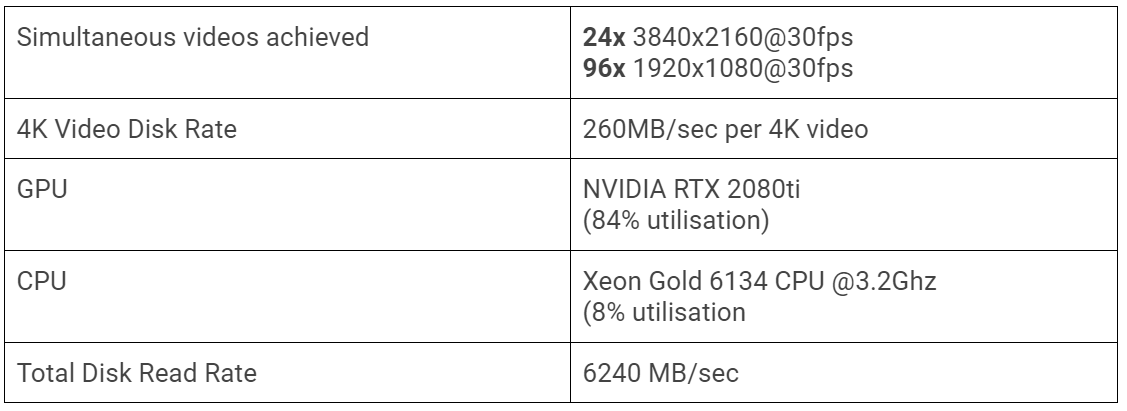Click the '6240 MB/sec' value cell
Screen dimensions: 1127x411
(845, 372)
